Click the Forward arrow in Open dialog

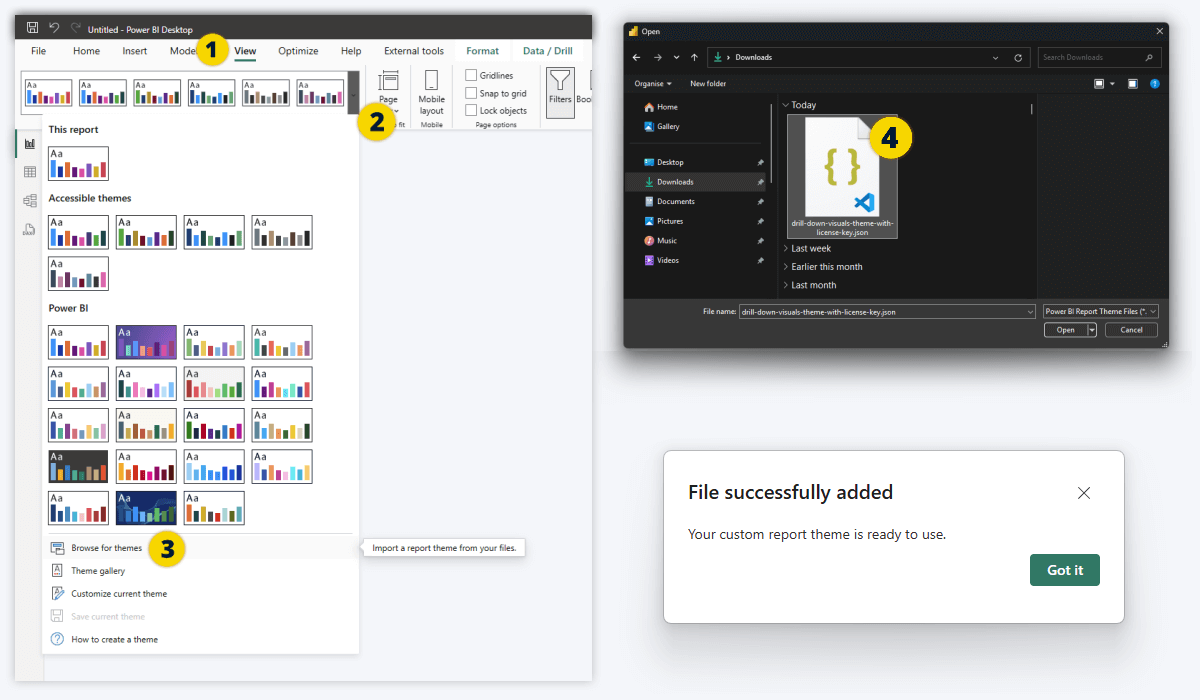coord(657,57)
